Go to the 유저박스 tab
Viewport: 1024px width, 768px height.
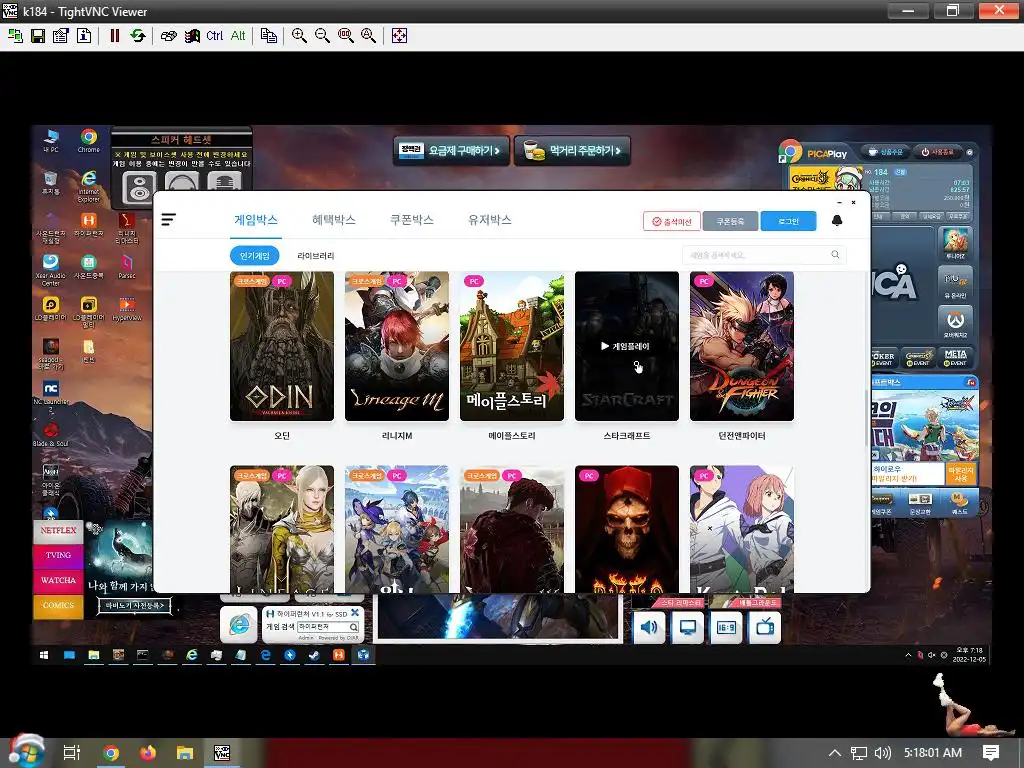(x=490, y=220)
